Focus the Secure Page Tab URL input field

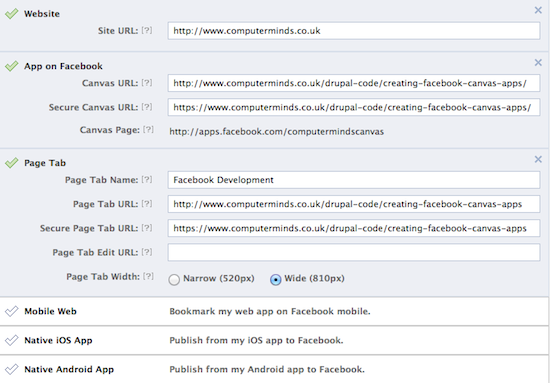tap(354, 228)
